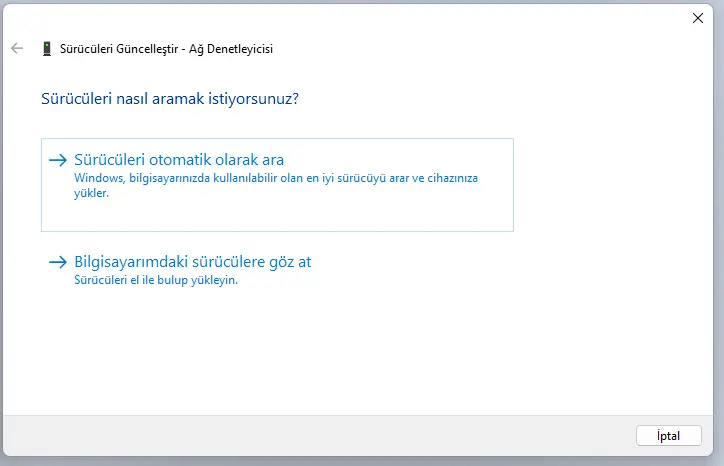This screenshot has height=466, width=724.
Task: Click description starting Windows, bilgisayarınızda kullanılabilir
Action: (x=276, y=185)
